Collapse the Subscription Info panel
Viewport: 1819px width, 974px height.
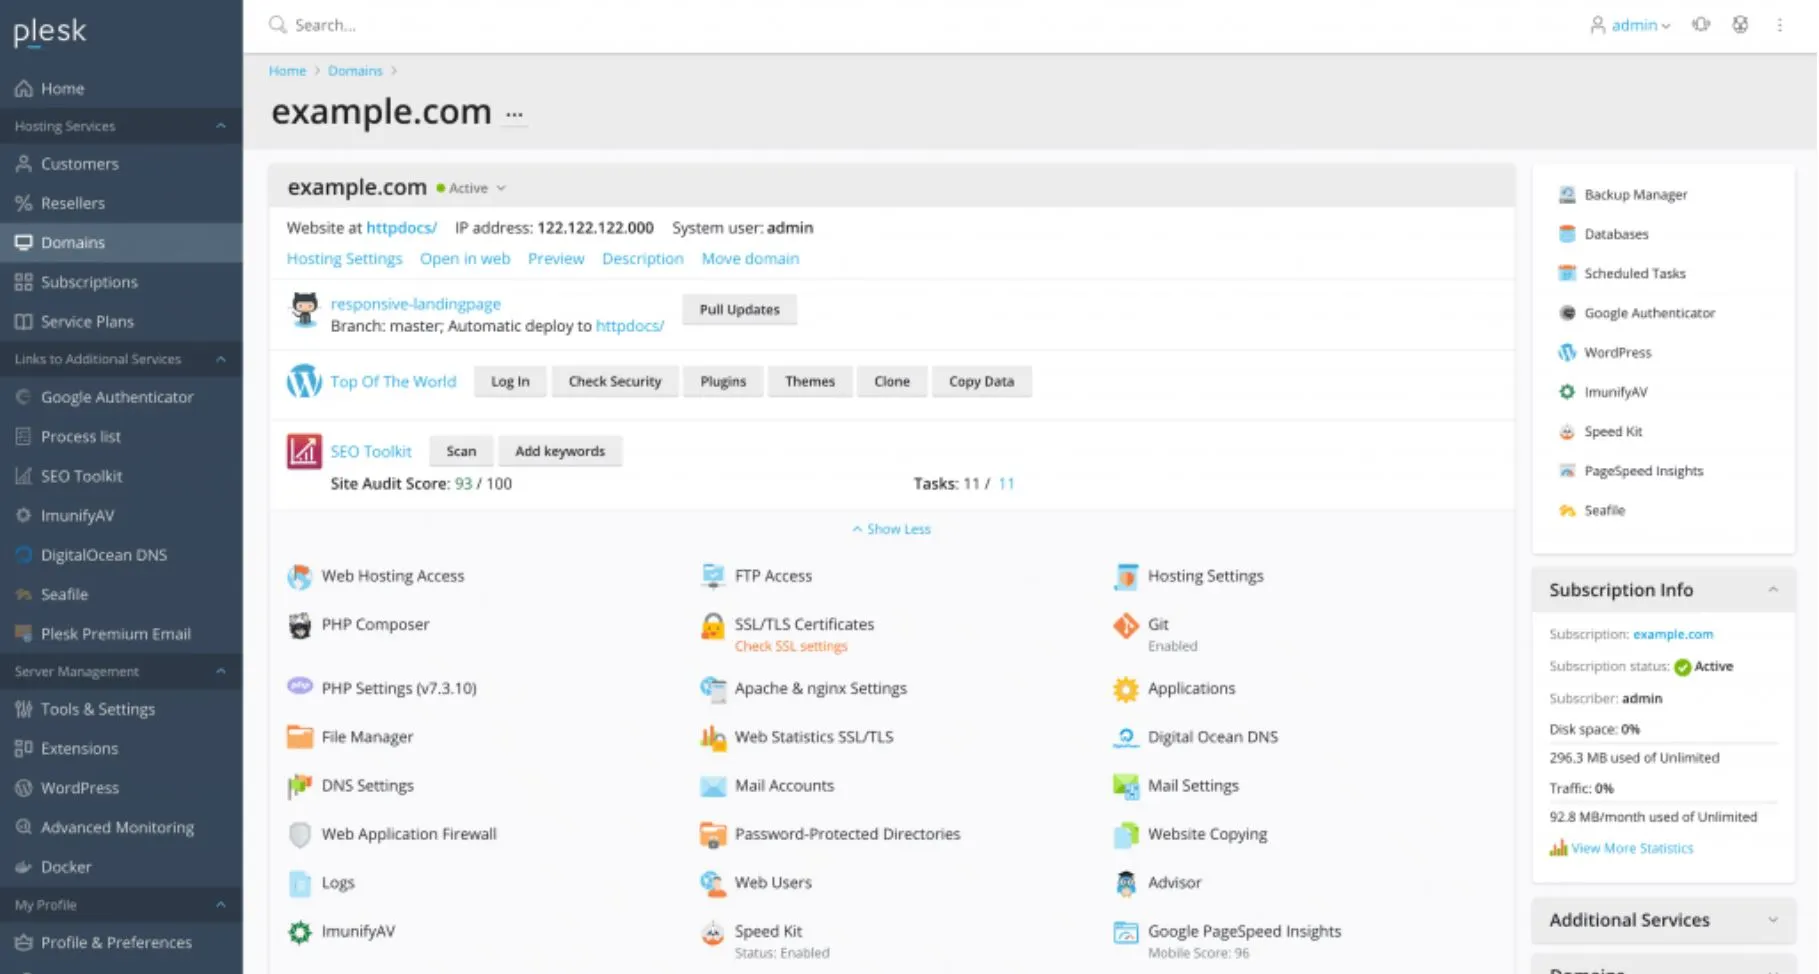[1773, 590]
